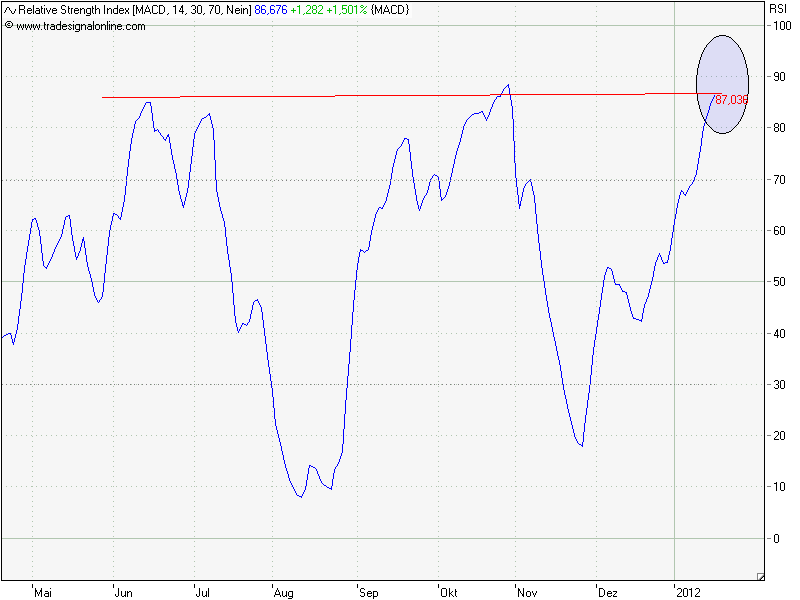
Task: Click the resize handle in chart corner
Action: click(760, 575)
